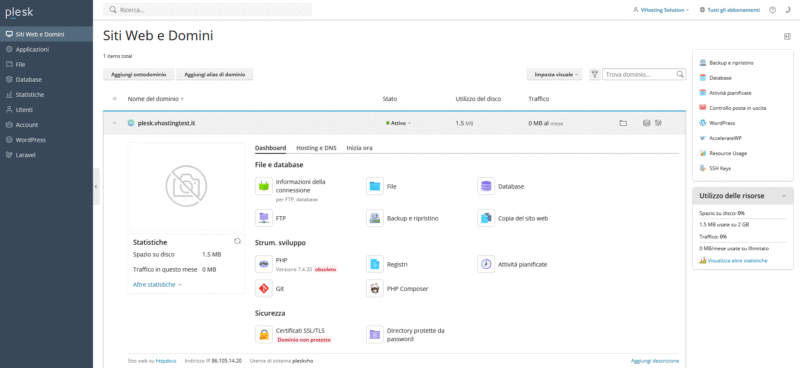
Task: Open the VHosting Solution user menu
Action: click(x=661, y=10)
